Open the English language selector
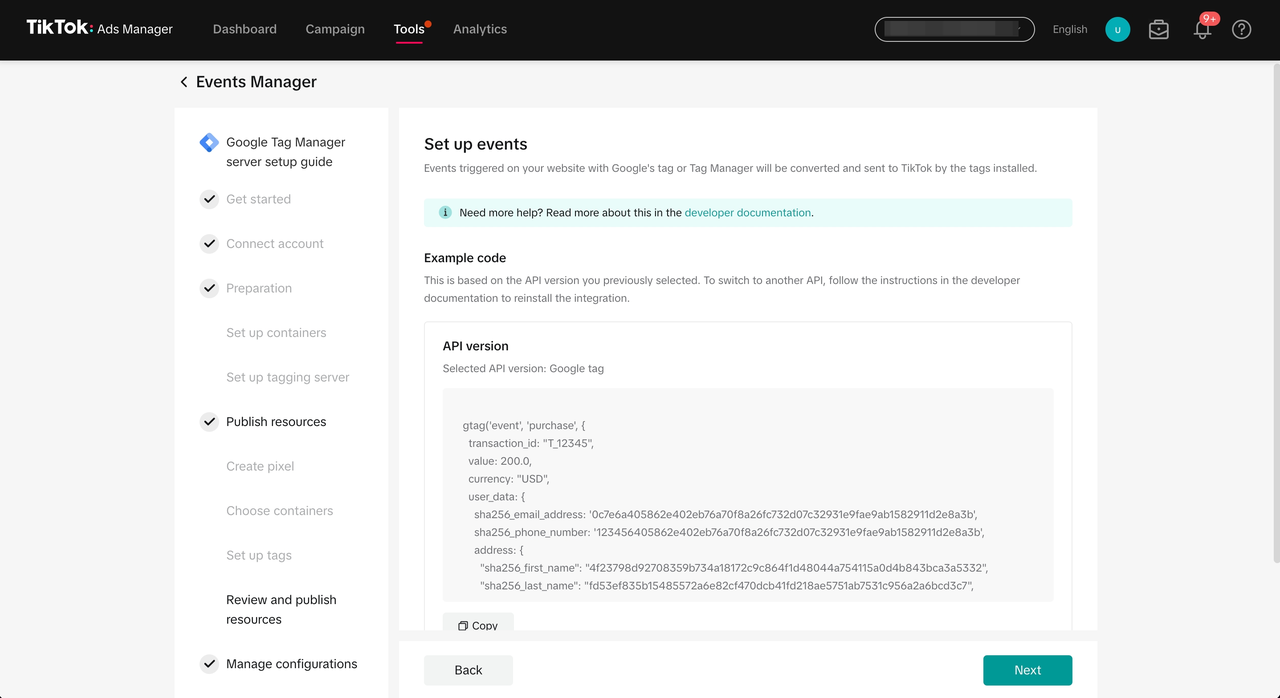The width and height of the screenshot is (1280, 698). pos(1070,29)
